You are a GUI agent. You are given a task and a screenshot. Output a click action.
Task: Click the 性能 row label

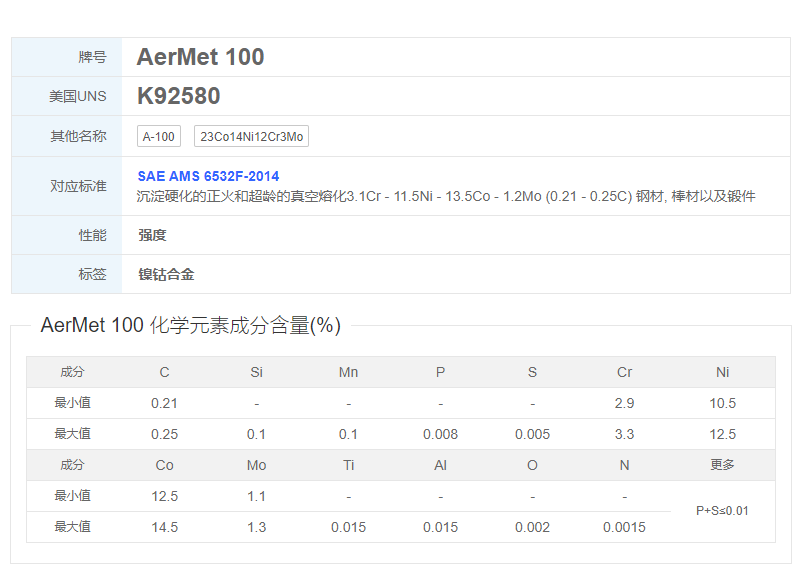coord(92,235)
